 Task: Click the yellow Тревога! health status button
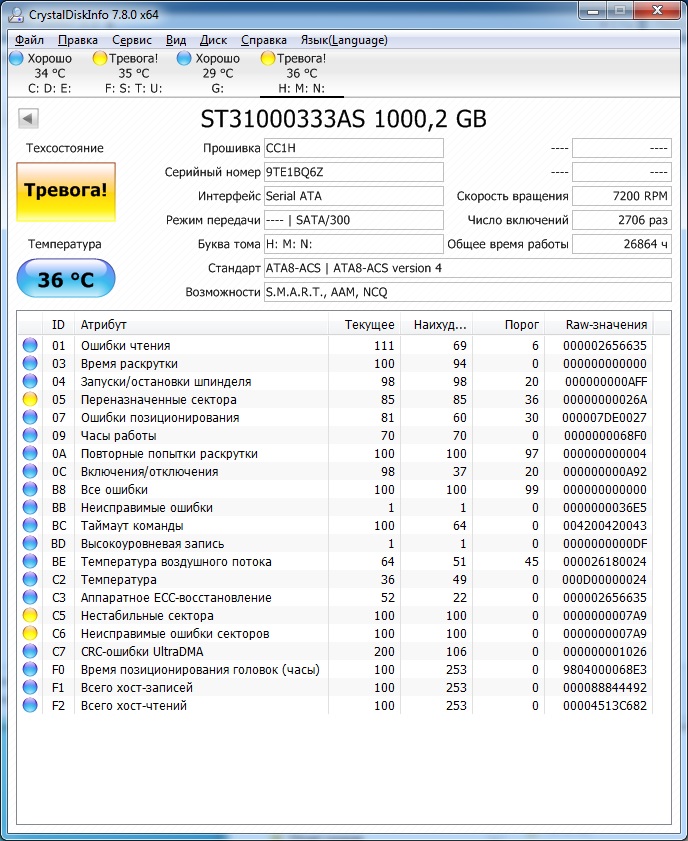pos(65,192)
